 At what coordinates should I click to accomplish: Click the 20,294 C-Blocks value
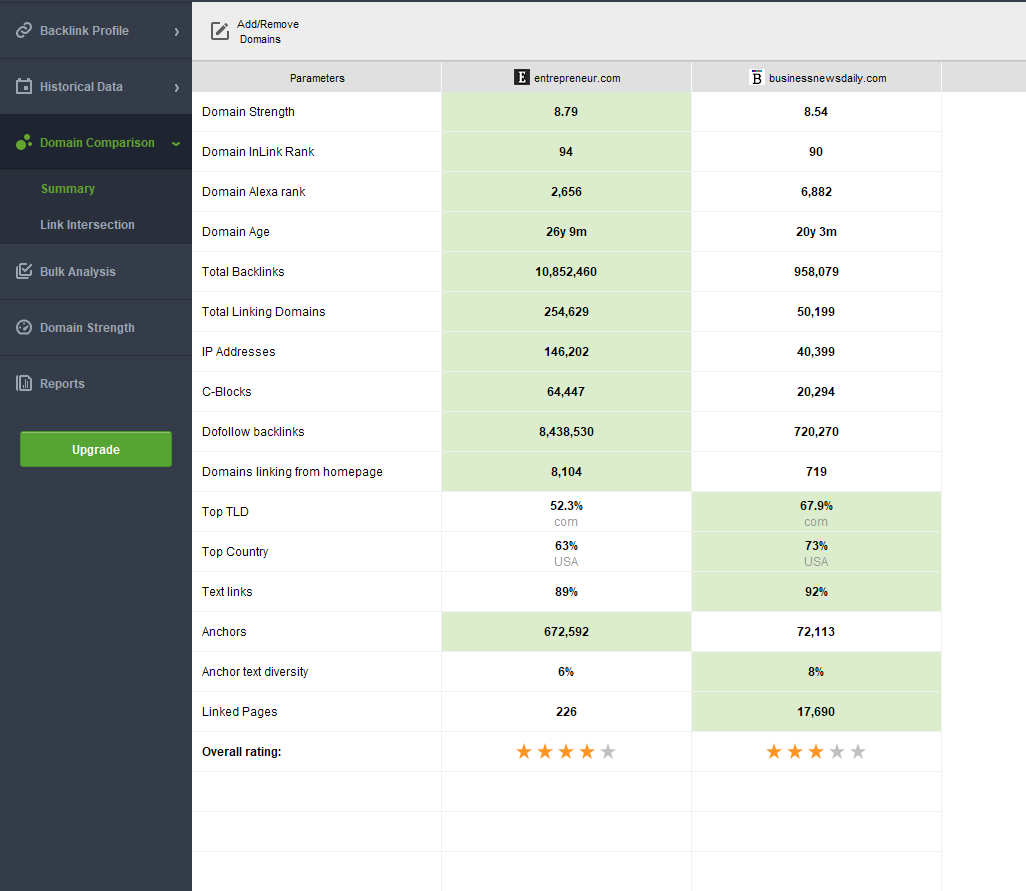coord(816,391)
